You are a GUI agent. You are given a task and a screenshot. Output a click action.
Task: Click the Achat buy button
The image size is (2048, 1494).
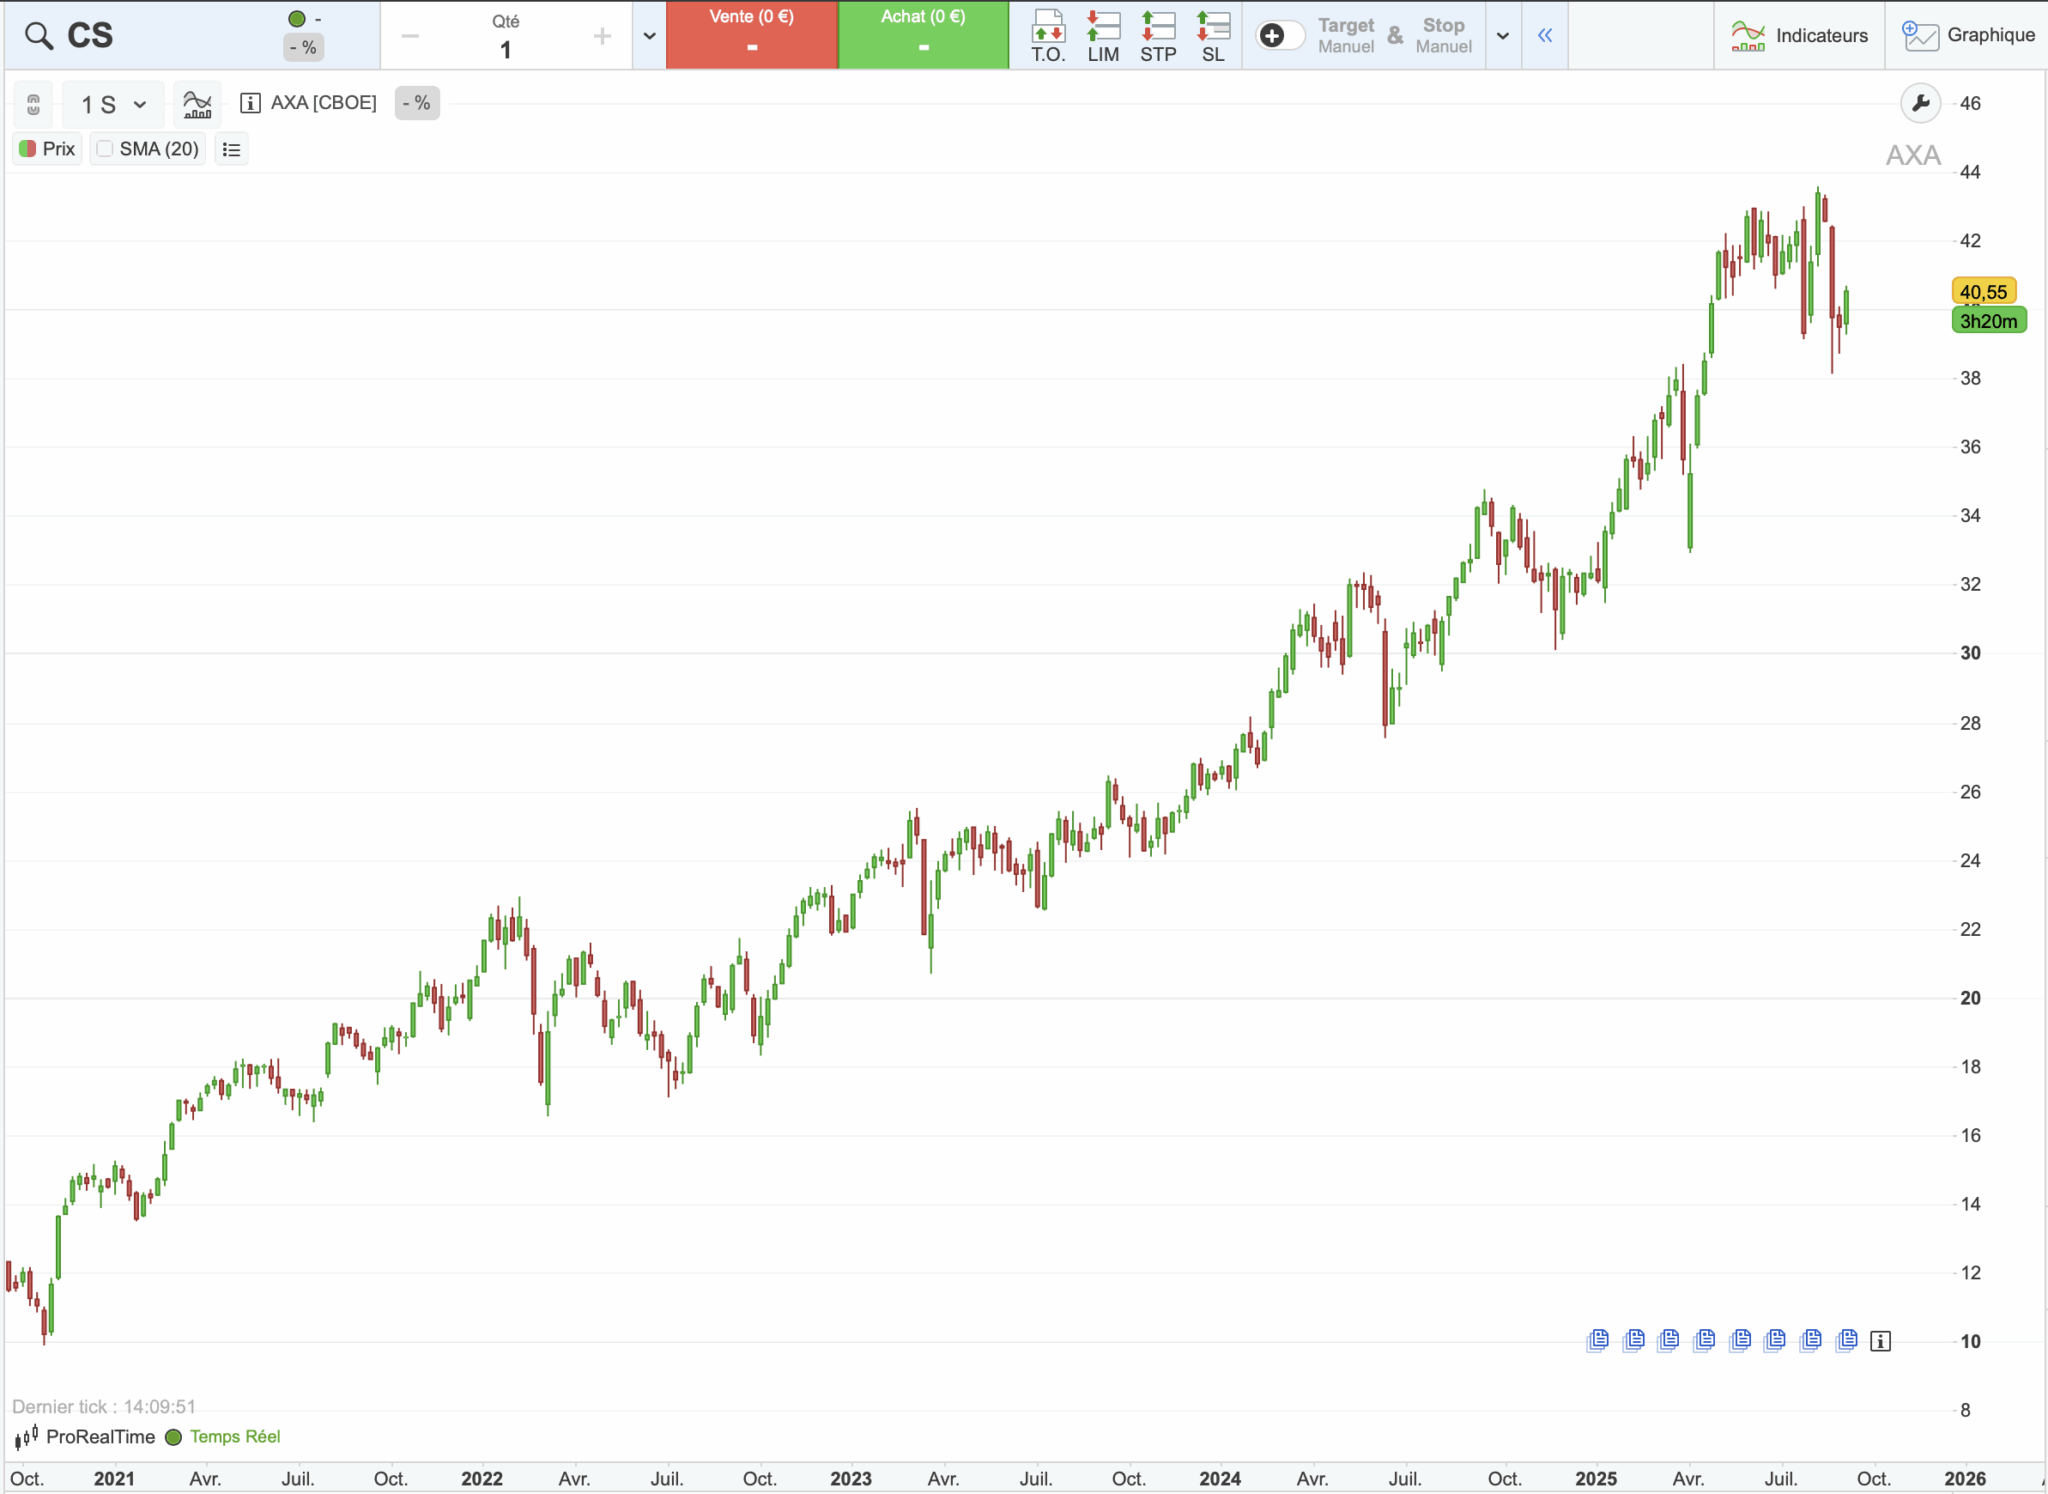pos(922,35)
